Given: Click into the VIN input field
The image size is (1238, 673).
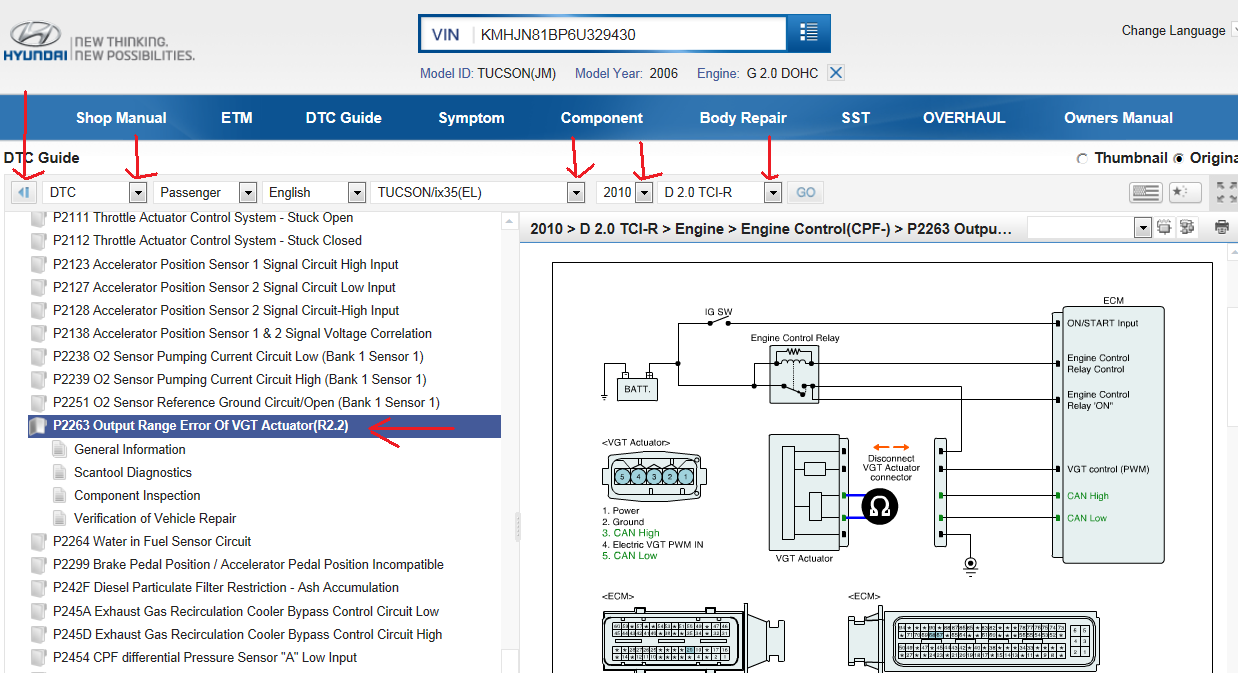Looking at the screenshot, I should (630, 34).
